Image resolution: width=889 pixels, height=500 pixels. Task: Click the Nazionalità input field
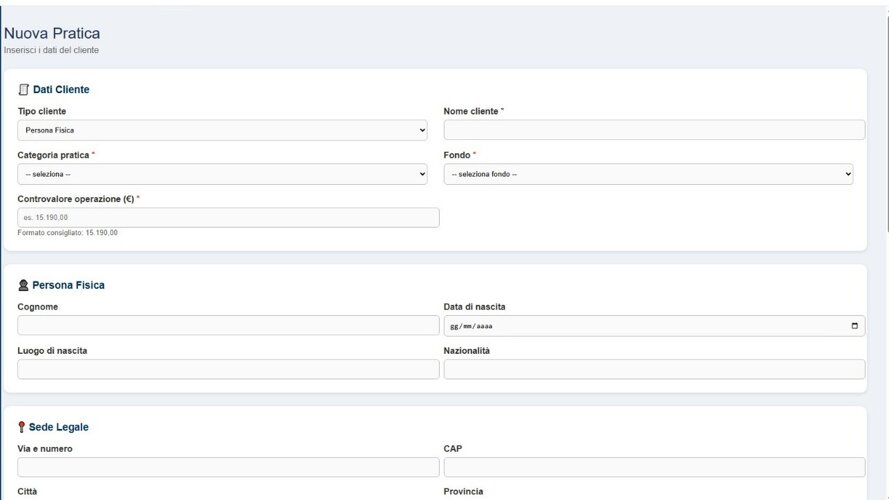tap(654, 369)
